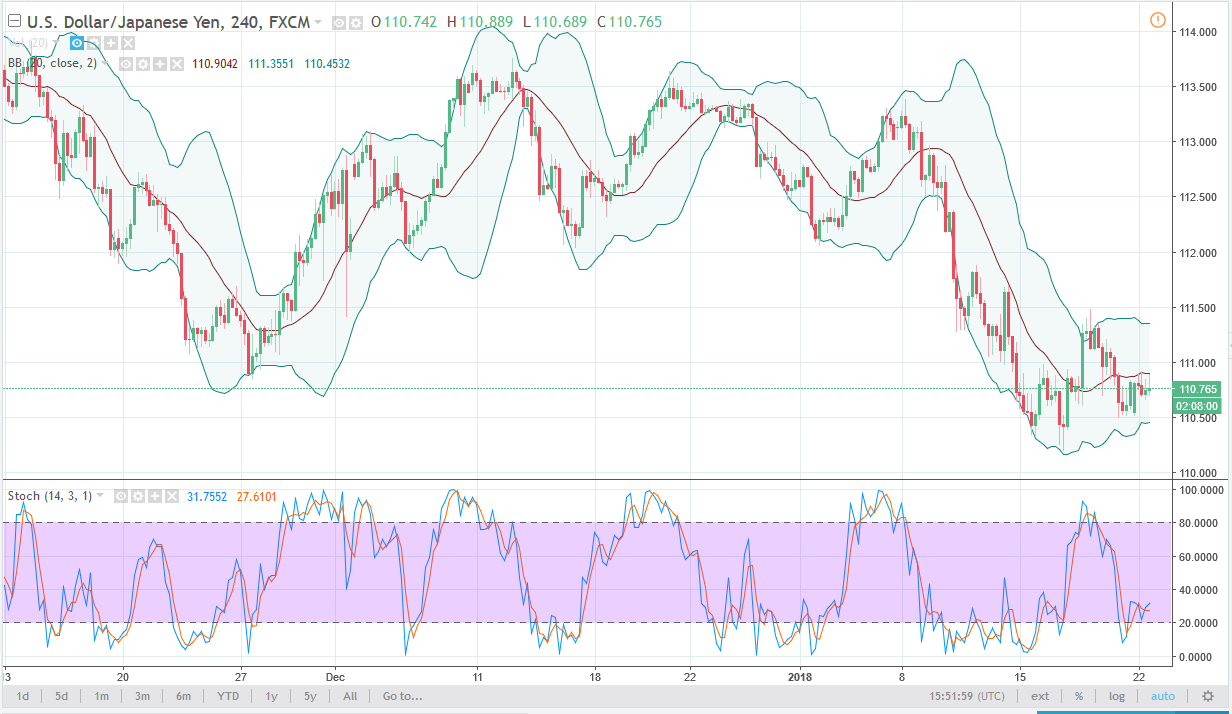
Task: Toggle ext extended hours
Action: [x=1040, y=696]
